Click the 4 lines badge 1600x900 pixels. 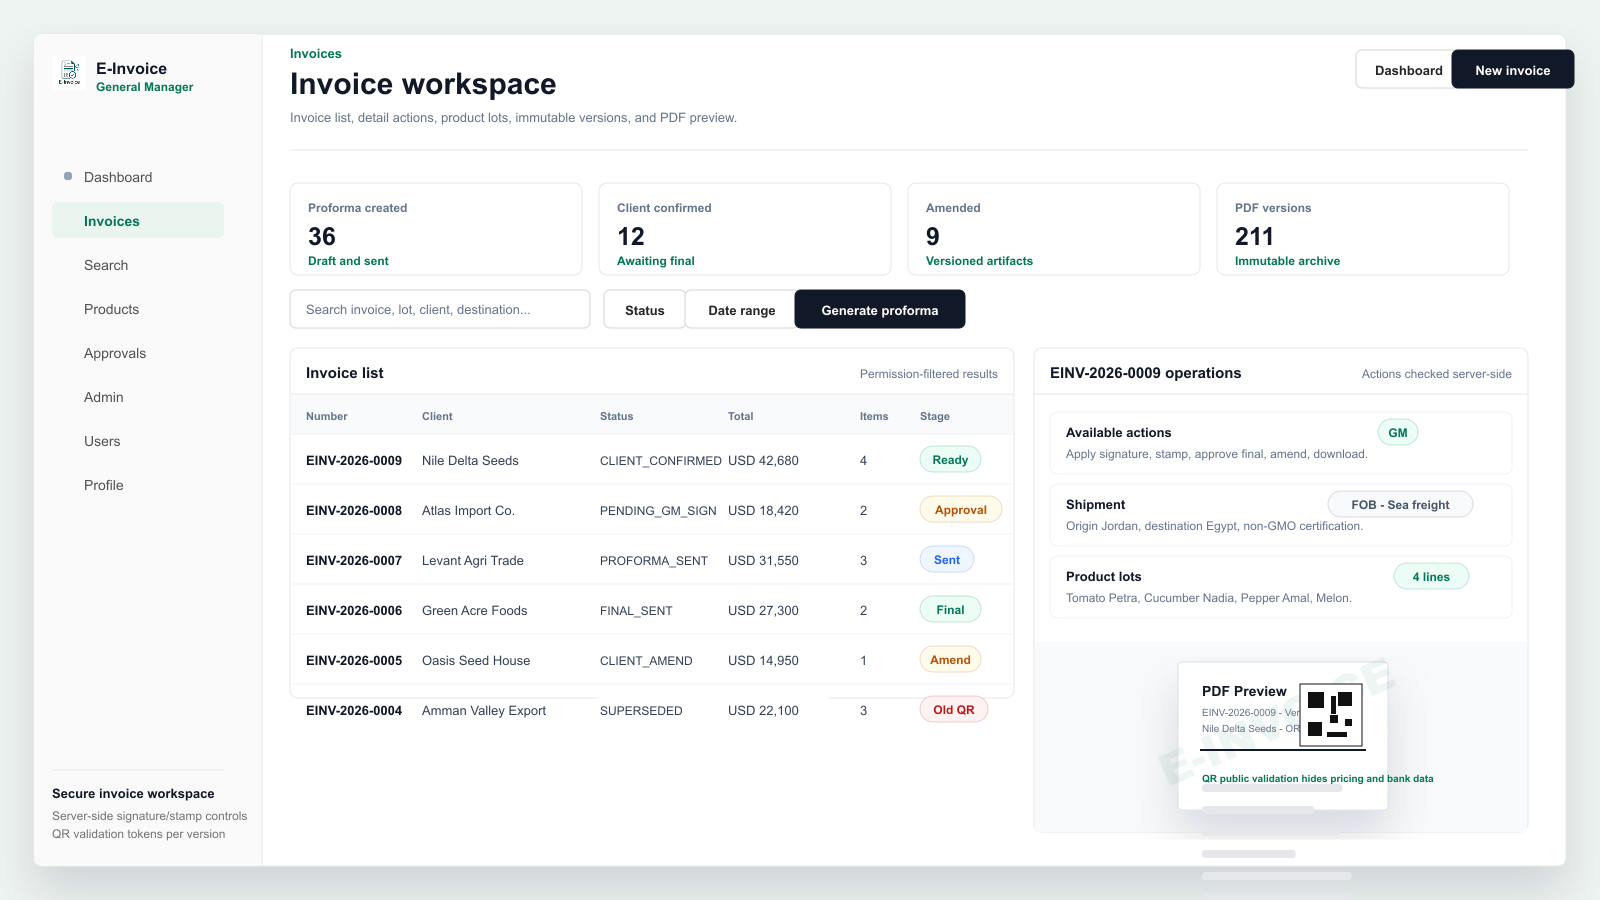(1431, 577)
